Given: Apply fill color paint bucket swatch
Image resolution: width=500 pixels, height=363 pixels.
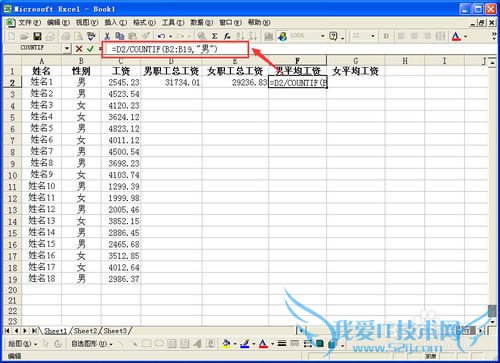Looking at the screenshot, I should (x=227, y=343).
